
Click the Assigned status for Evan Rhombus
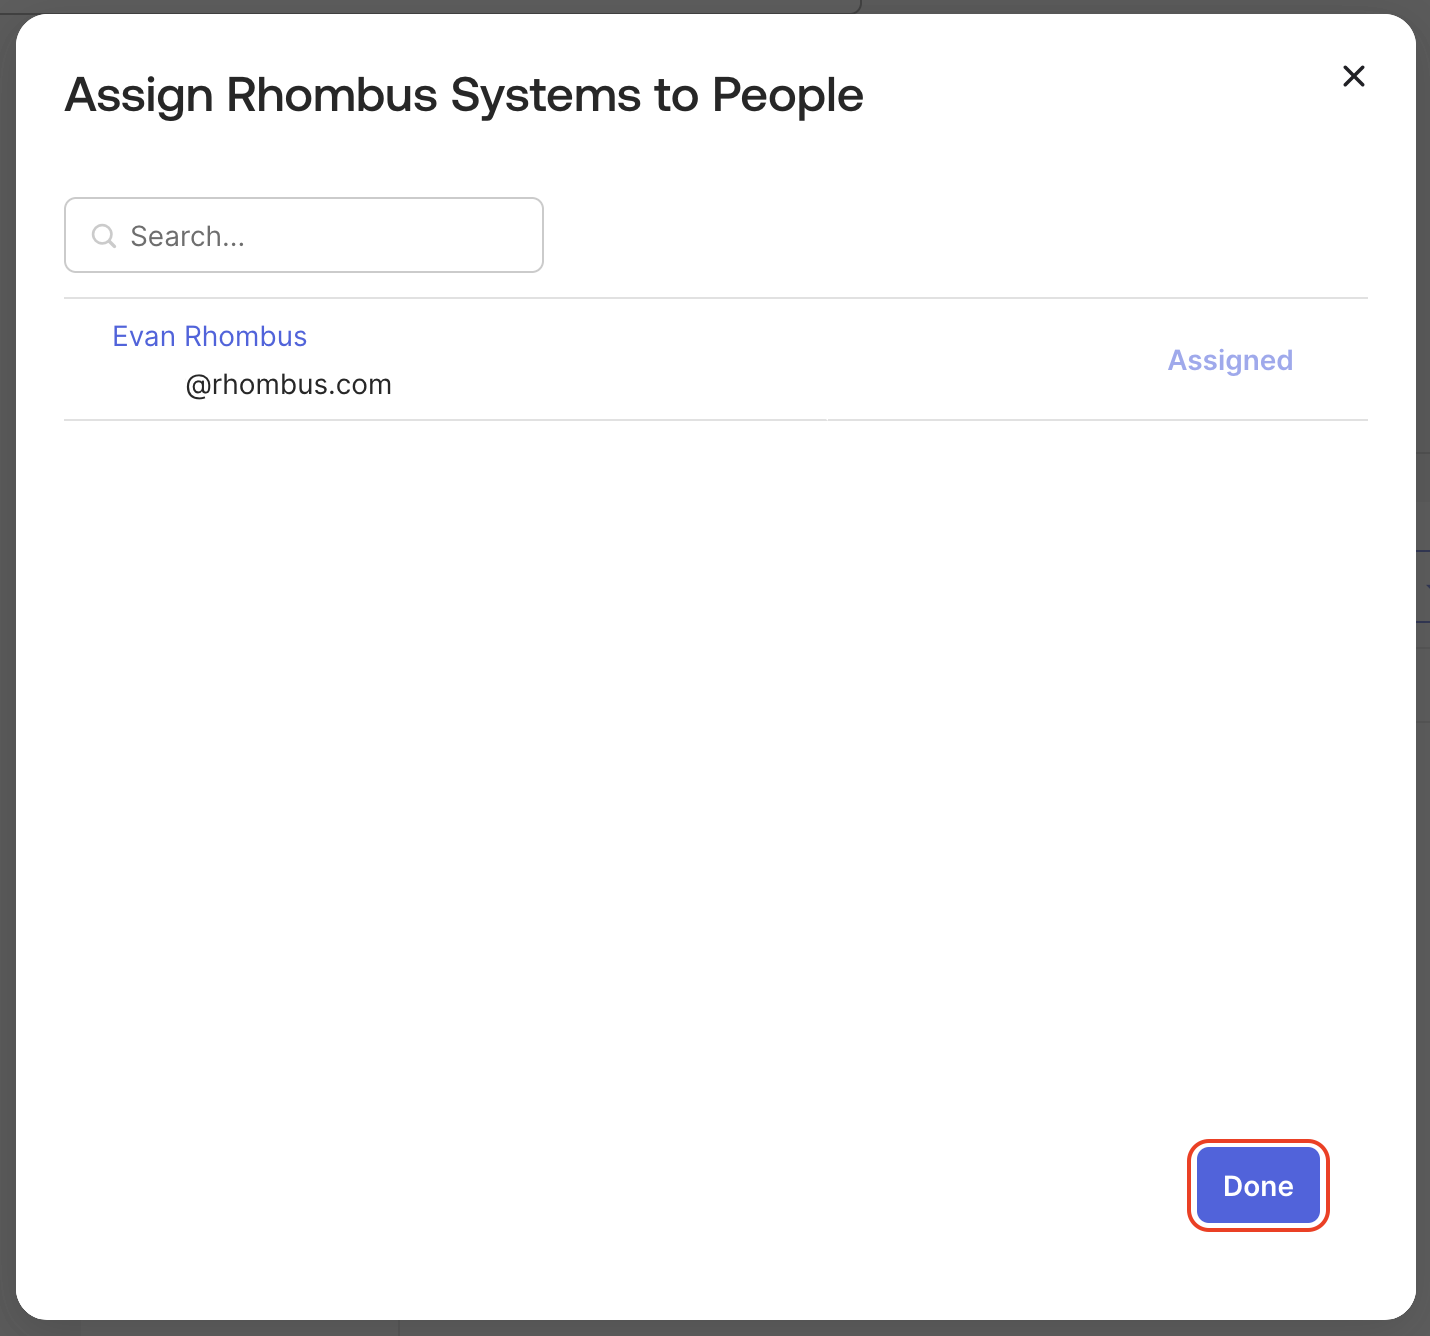(1230, 360)
